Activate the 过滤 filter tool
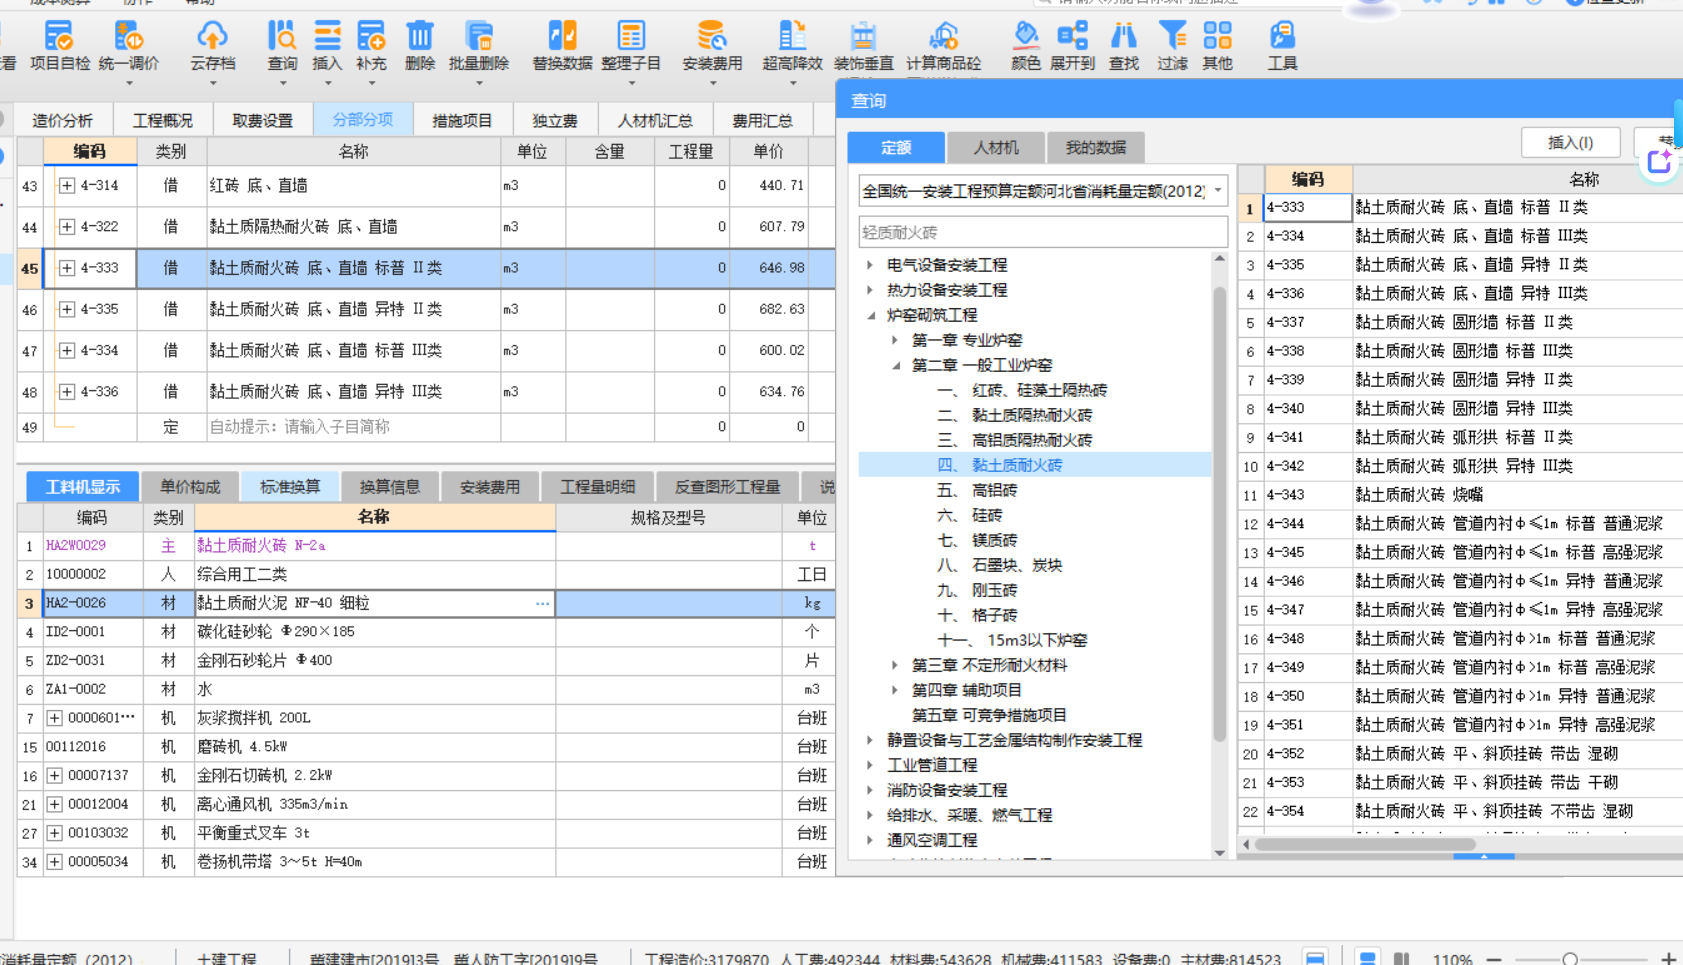 [1171, 45]
